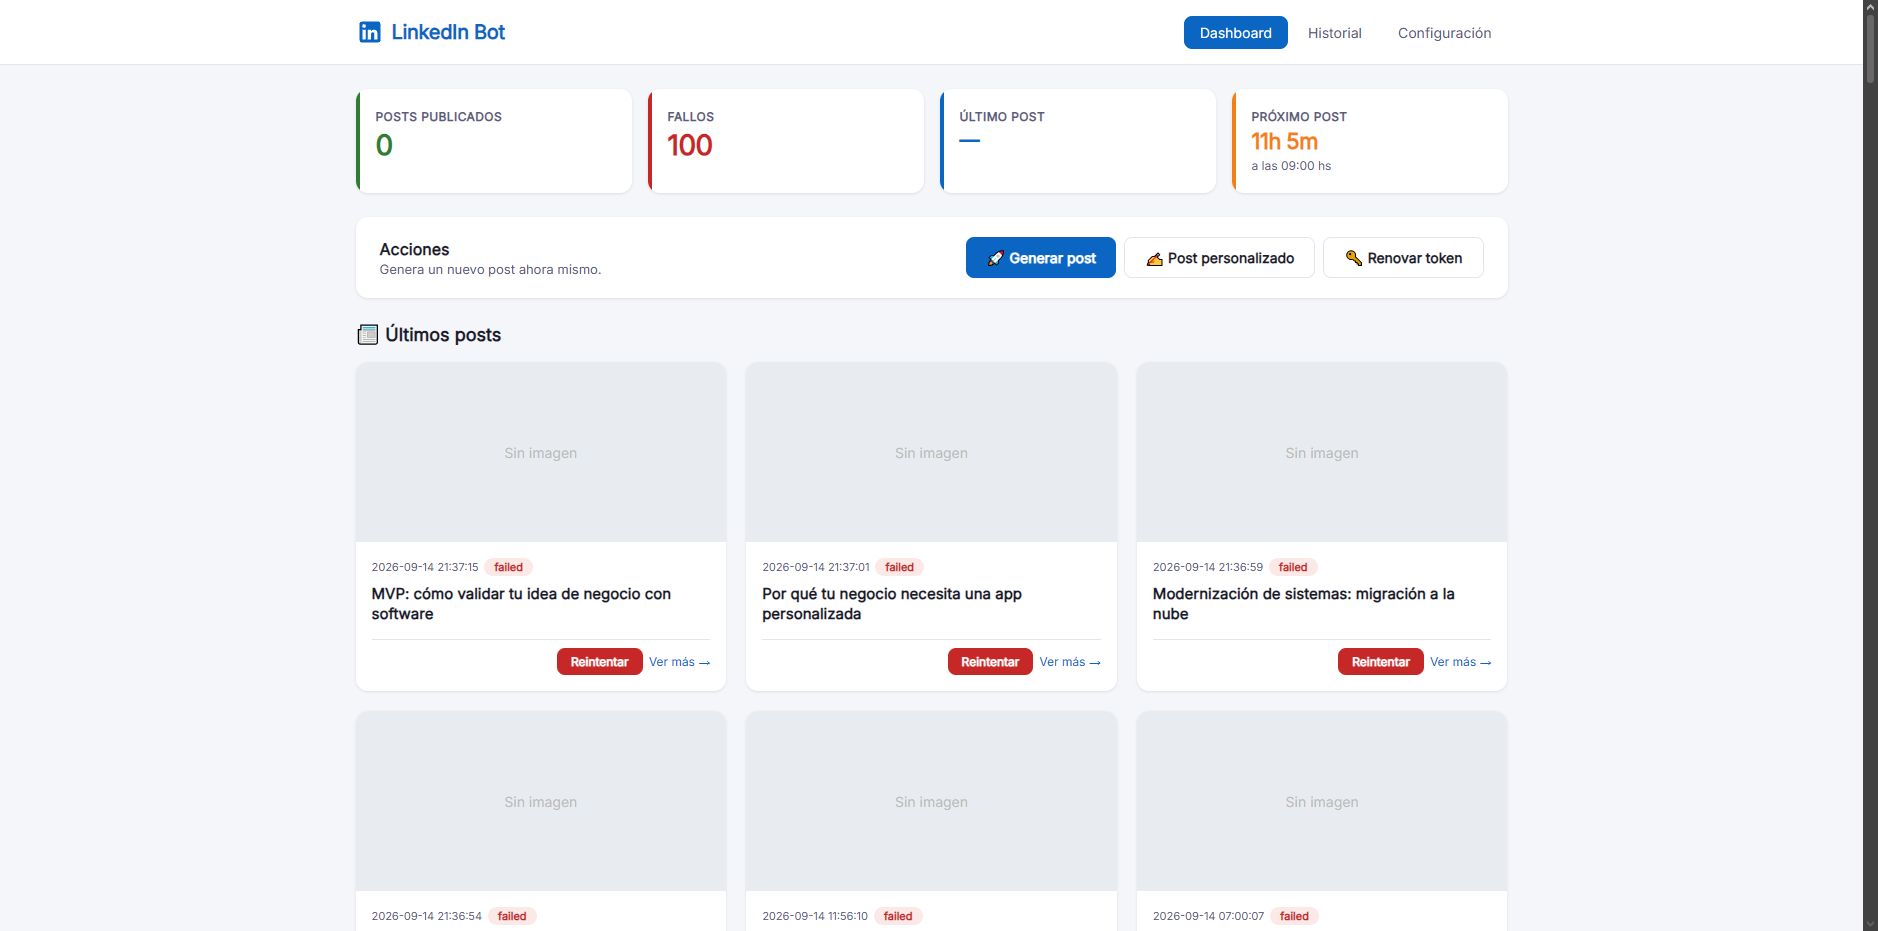The image size is (1878, 931).
Task: Click the rocket icon on Generar post
Action: [x=995, y=258]
